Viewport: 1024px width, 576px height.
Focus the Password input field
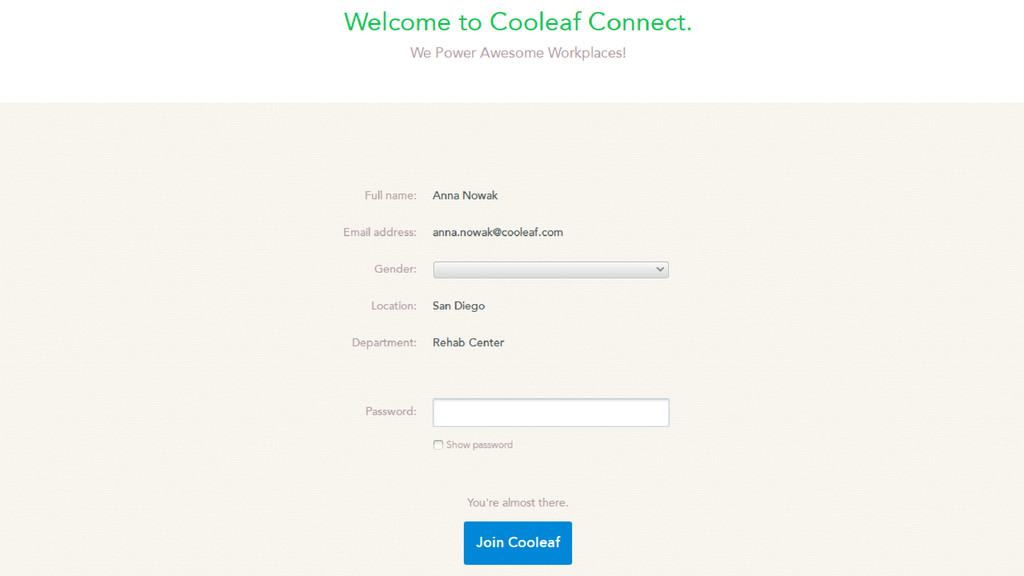pyautogui.click(x=551, y=412)
